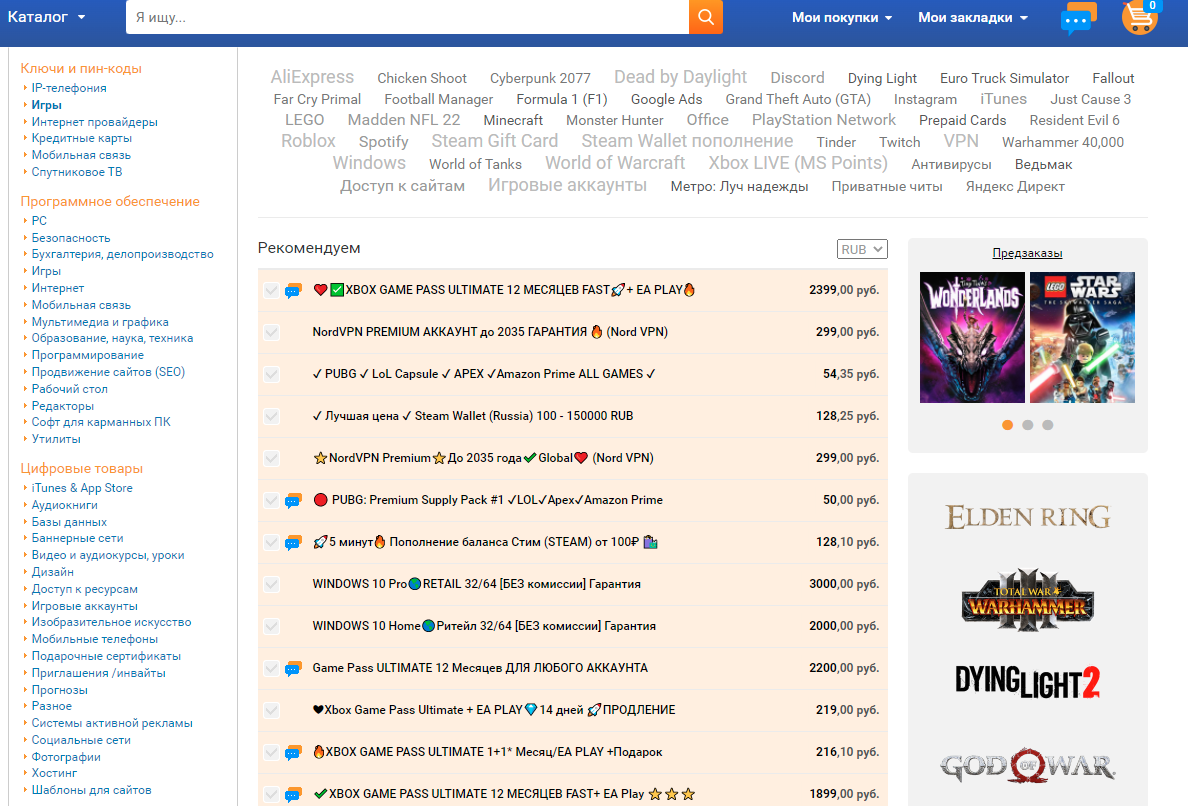Click chat icon next to XBOX GAME PASS ULTIMATE 12 МЕСЯЦЕВ FAST
This screenshot has height=806, width=1188.
[x=293, y=291]
